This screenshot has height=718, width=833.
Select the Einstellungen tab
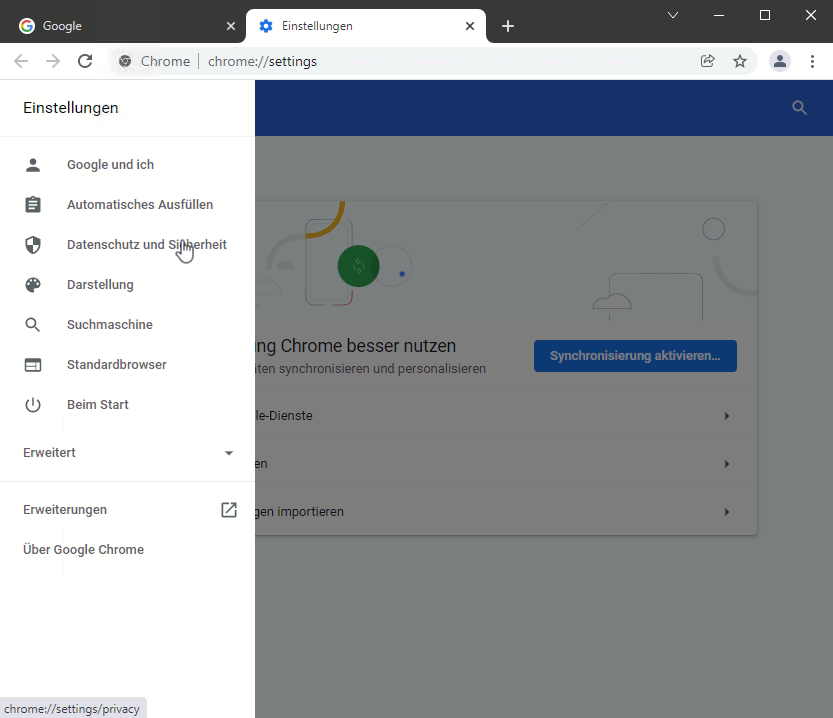[366, 25]
